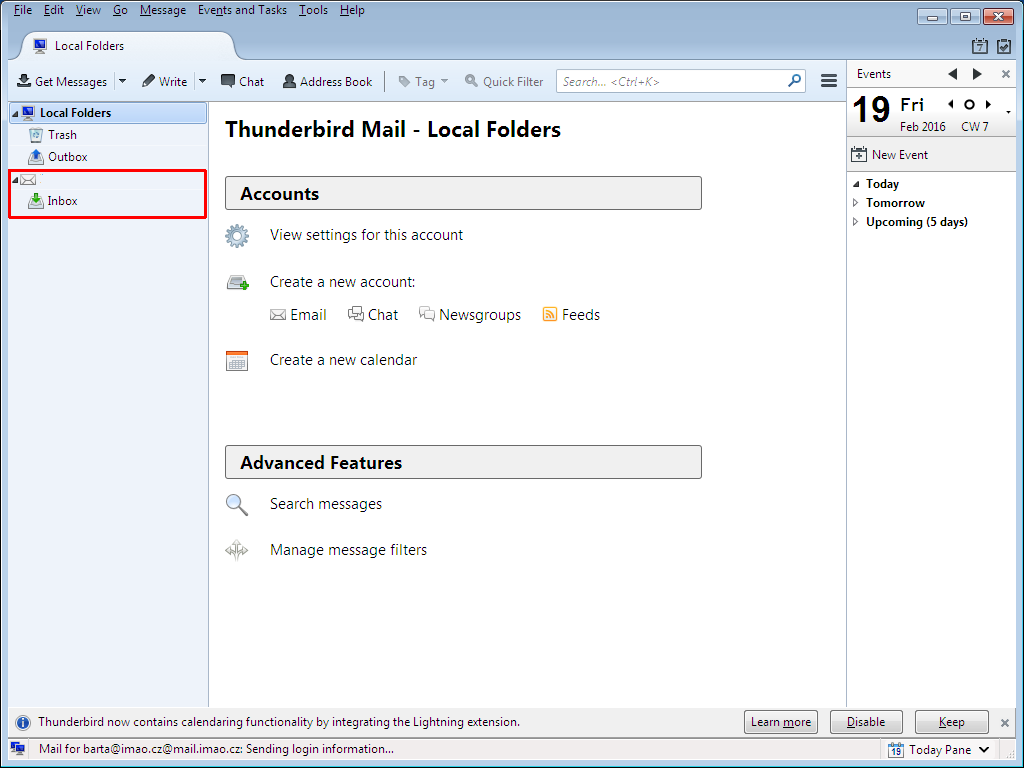Viewport: 1024px width, 768px height.
Task: Open the Calendar tab icon
Action: pos(980,46)
